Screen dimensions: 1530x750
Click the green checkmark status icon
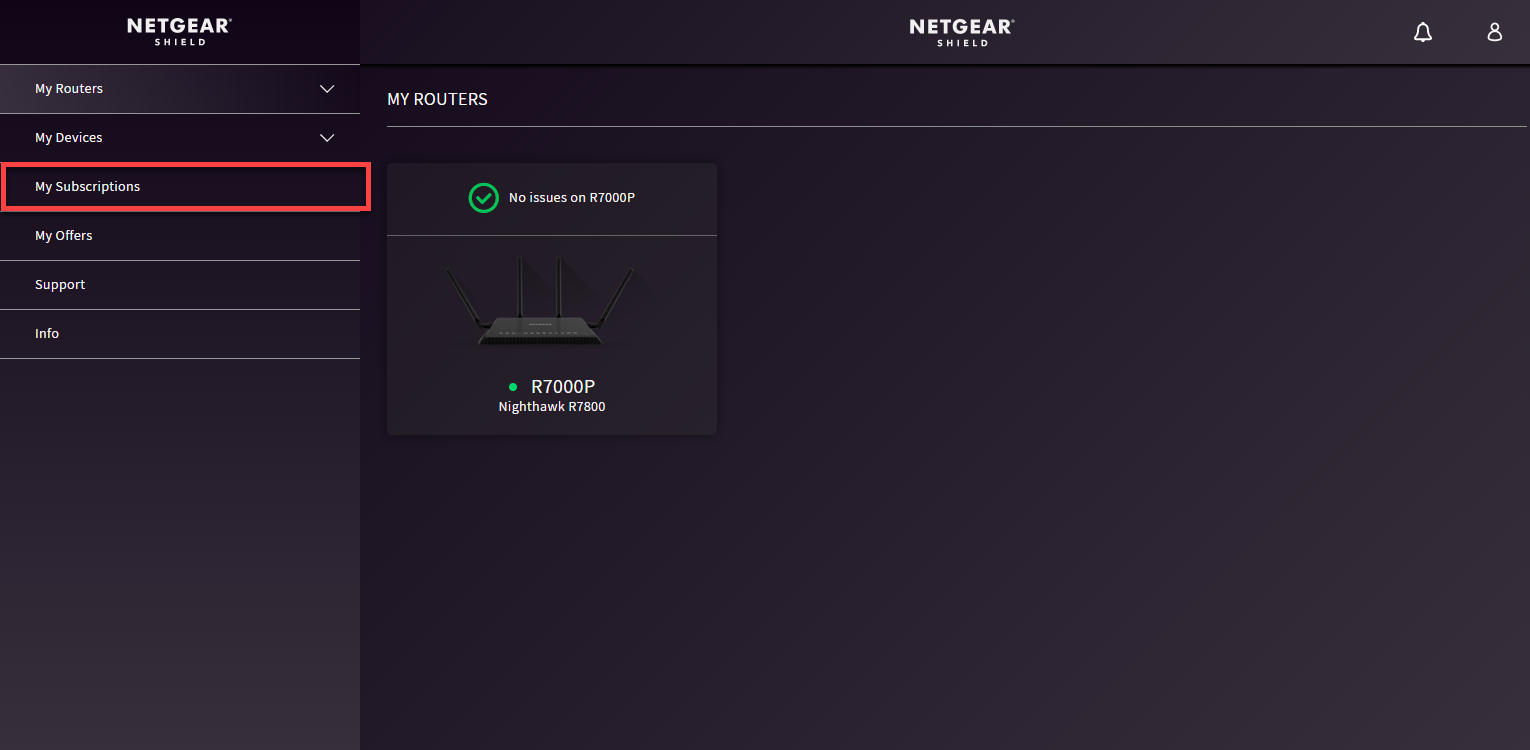coord(483,198)
